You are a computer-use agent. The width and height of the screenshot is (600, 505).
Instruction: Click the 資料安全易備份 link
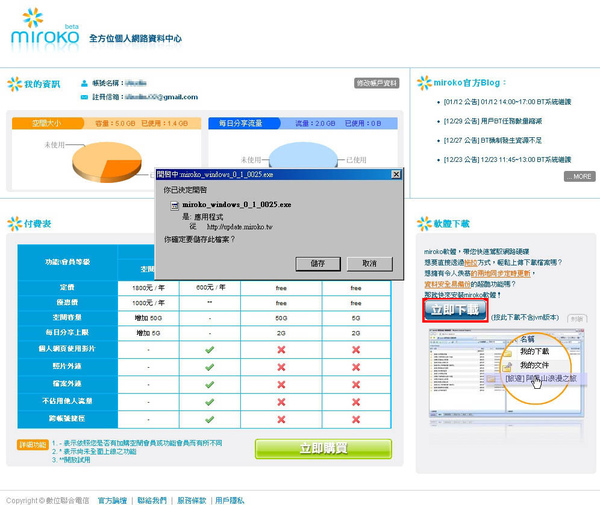pyautogui.click(x=447, y=284)
